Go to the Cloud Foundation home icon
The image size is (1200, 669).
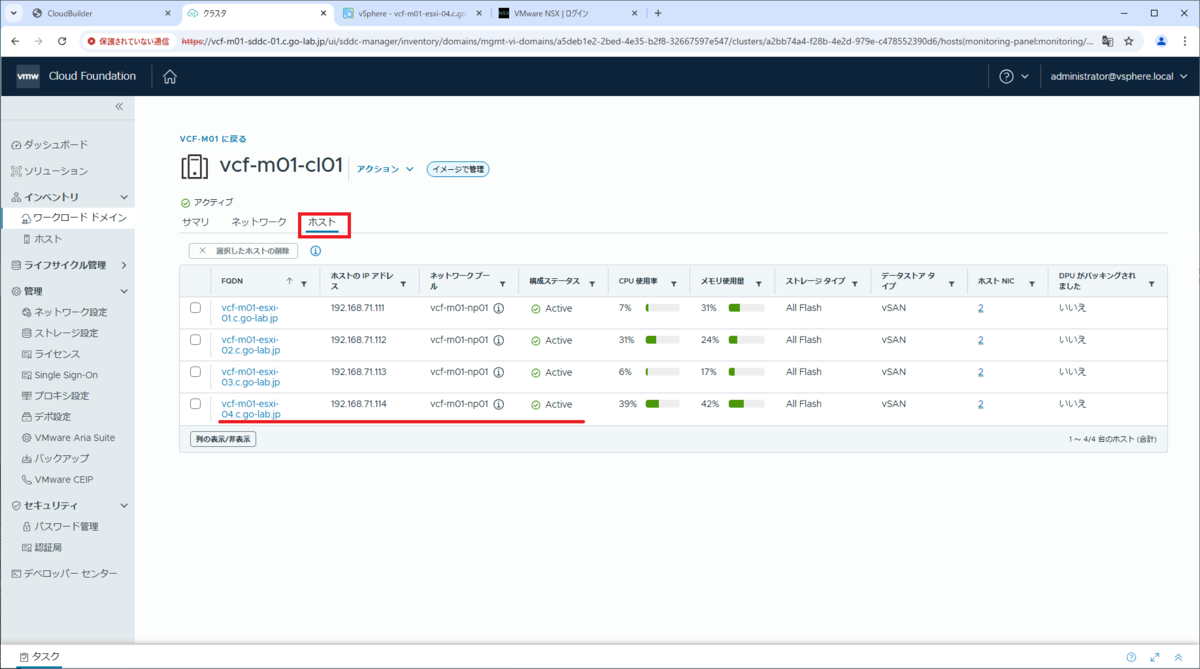pyautogui.click(x=170, y=77)
